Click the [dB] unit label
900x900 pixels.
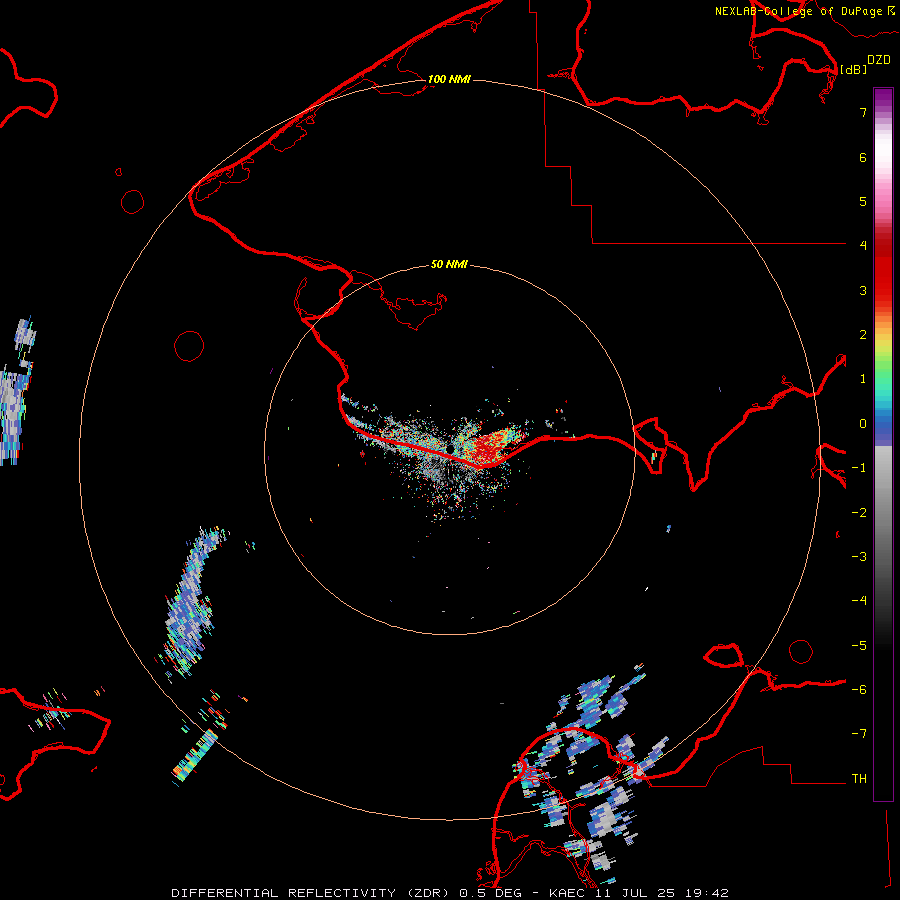click(x=853, y=69)
